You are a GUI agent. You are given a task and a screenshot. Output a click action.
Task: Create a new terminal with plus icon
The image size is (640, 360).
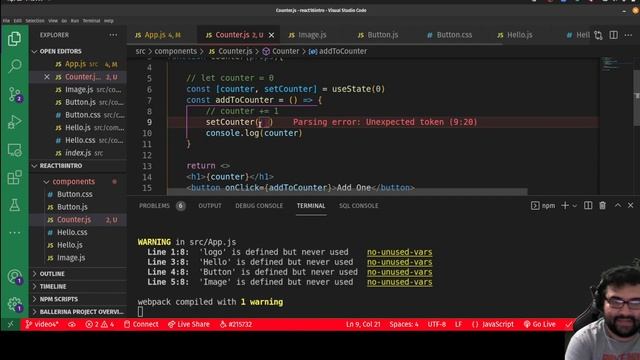click(565, 206)
